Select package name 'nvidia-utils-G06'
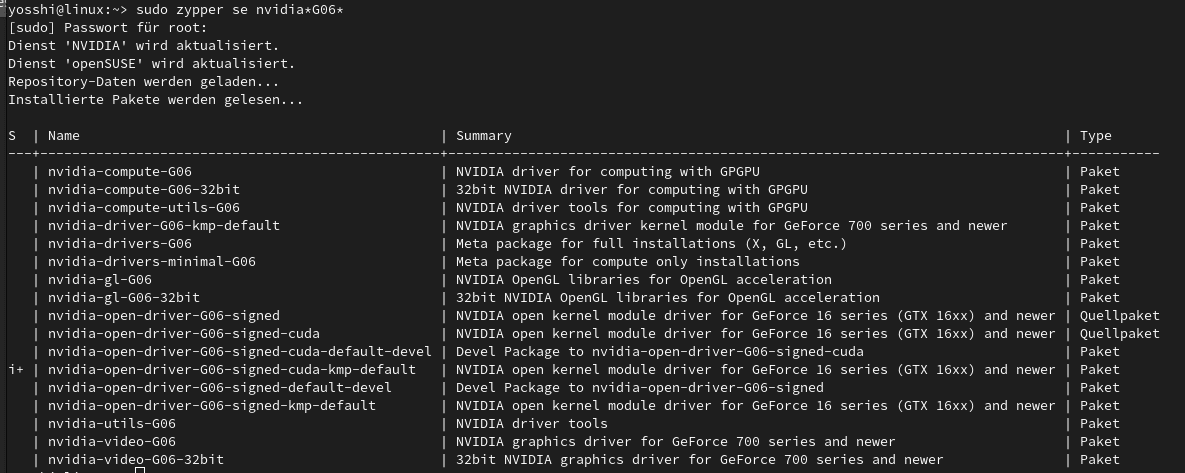The width and height of the screenshot is (1185, 473). (112, 424)
